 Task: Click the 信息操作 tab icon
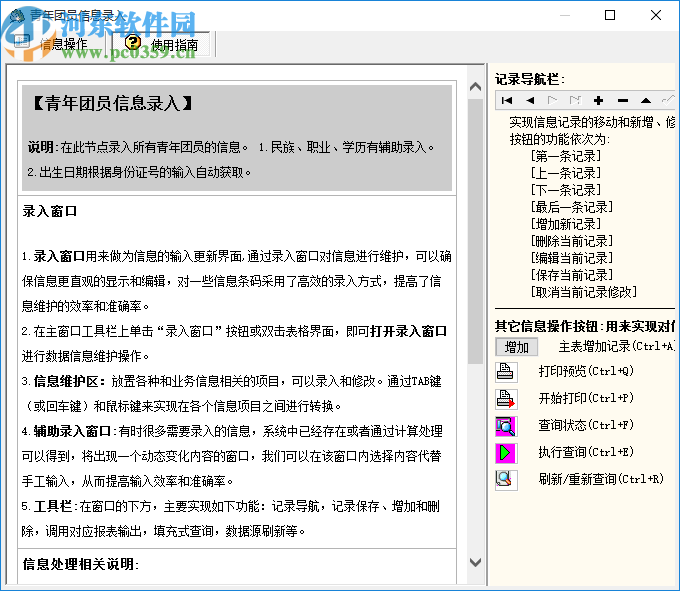[22, 42]
